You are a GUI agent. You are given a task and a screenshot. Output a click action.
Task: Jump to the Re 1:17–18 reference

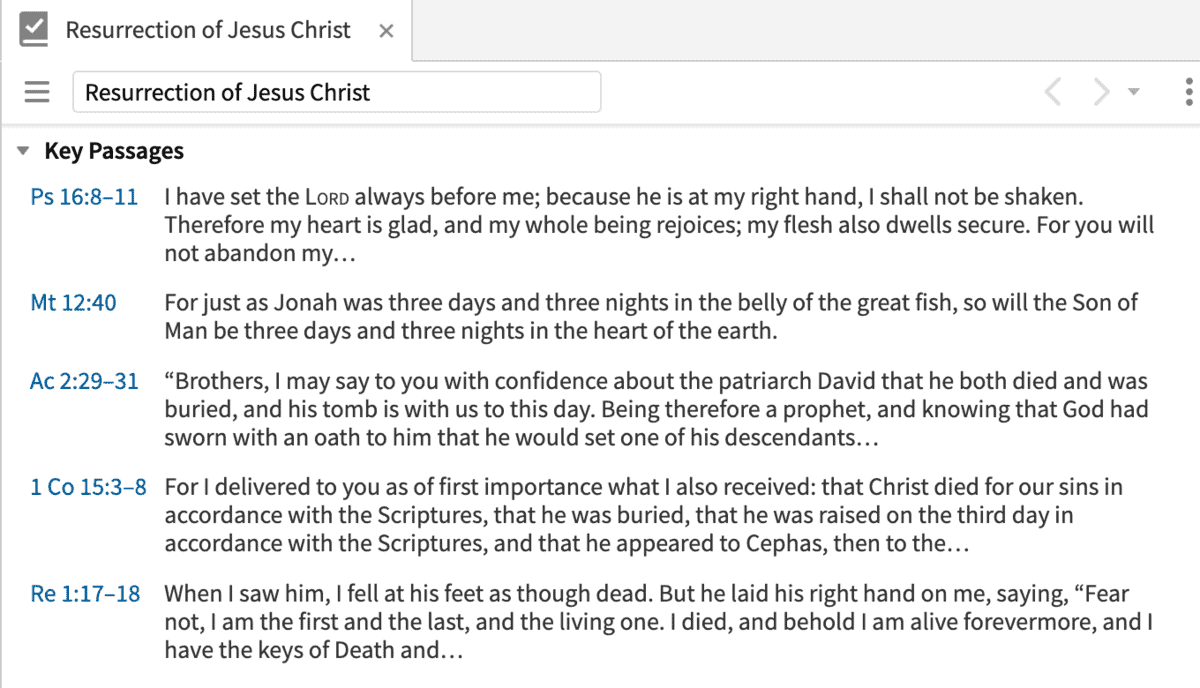click(x=85, y=594)
